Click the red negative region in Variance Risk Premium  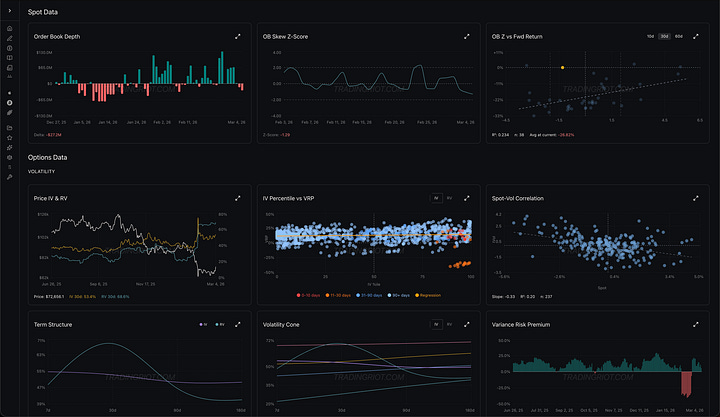[x=686, y=384]
